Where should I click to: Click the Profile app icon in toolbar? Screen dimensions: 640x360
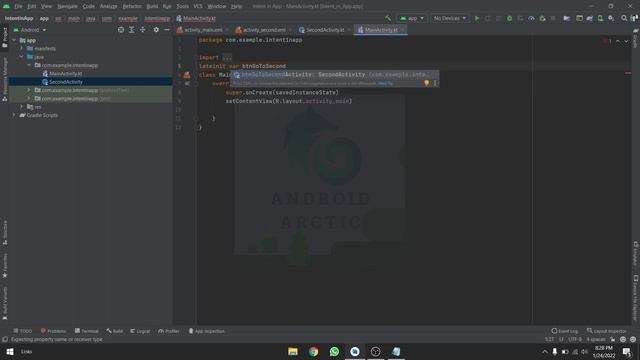(531, 18)
